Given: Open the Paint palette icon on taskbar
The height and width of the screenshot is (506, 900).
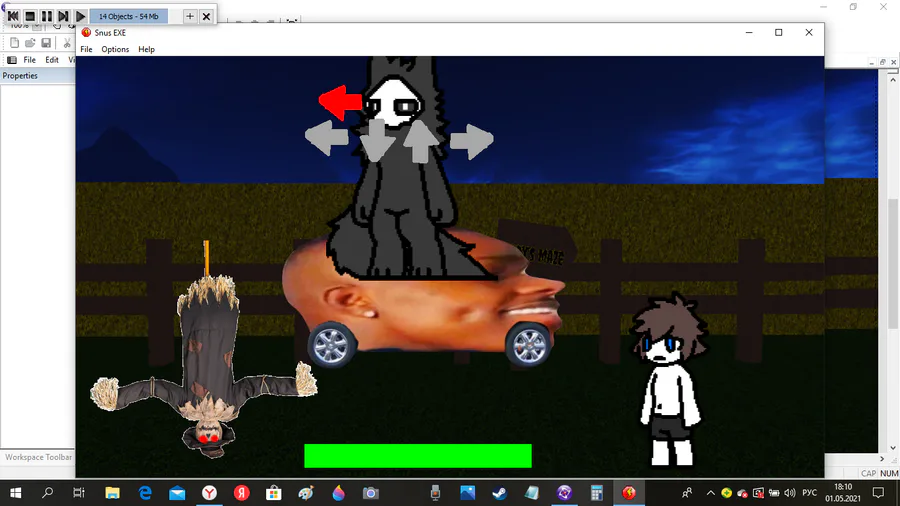Looking at the screenshot, I should tap(306, 493).
